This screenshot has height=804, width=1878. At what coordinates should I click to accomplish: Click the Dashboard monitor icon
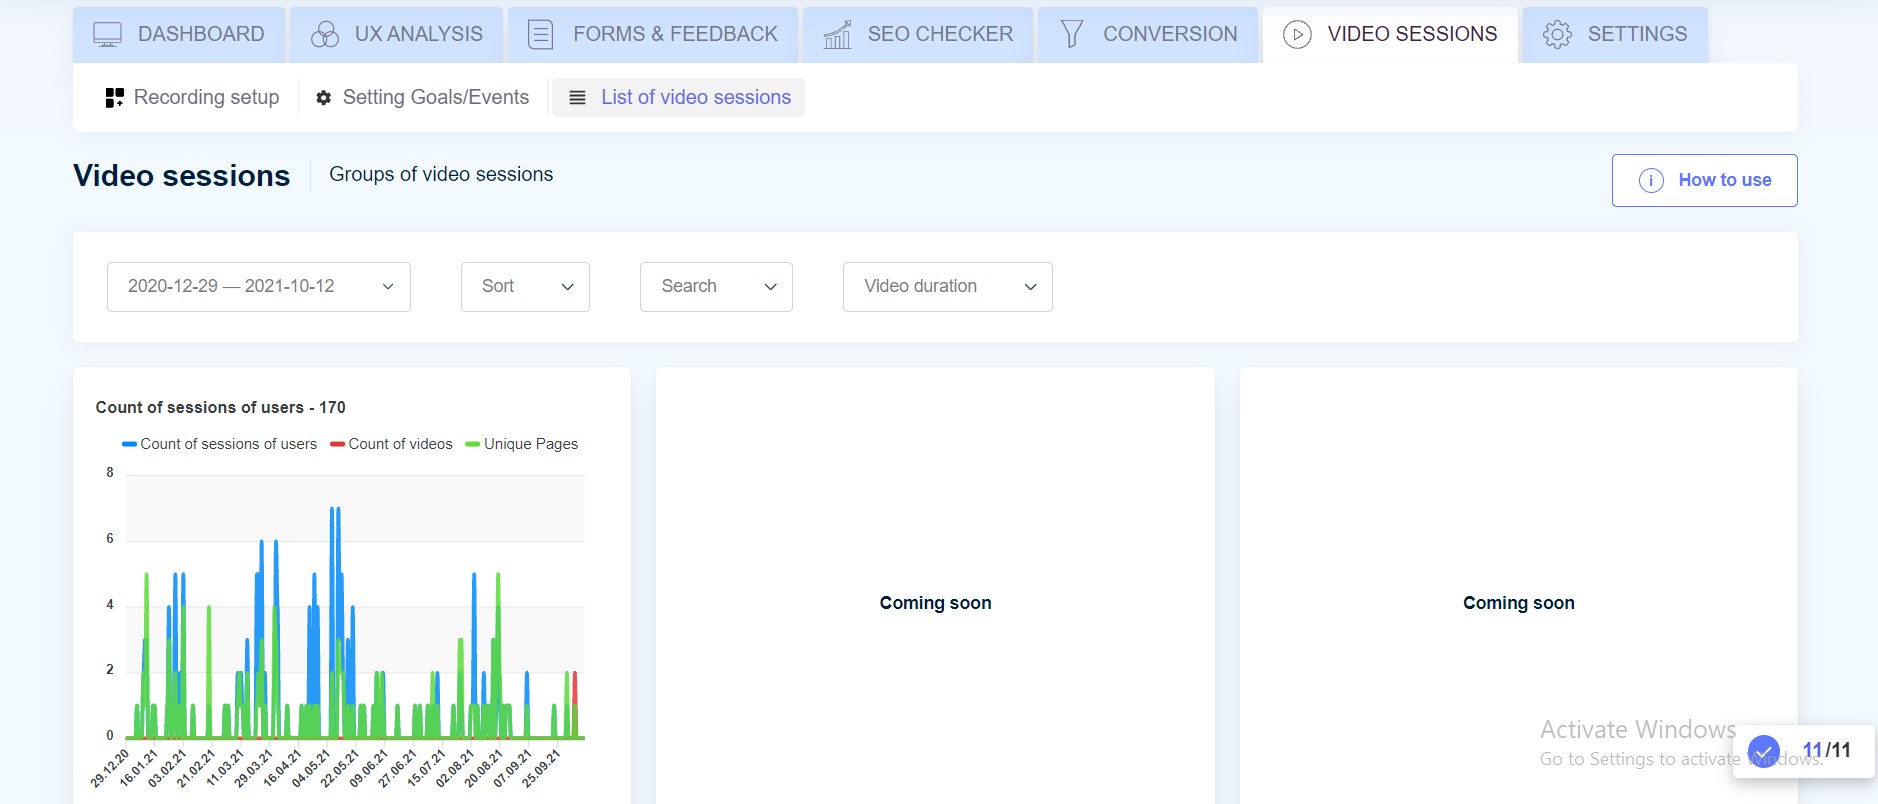107,35
